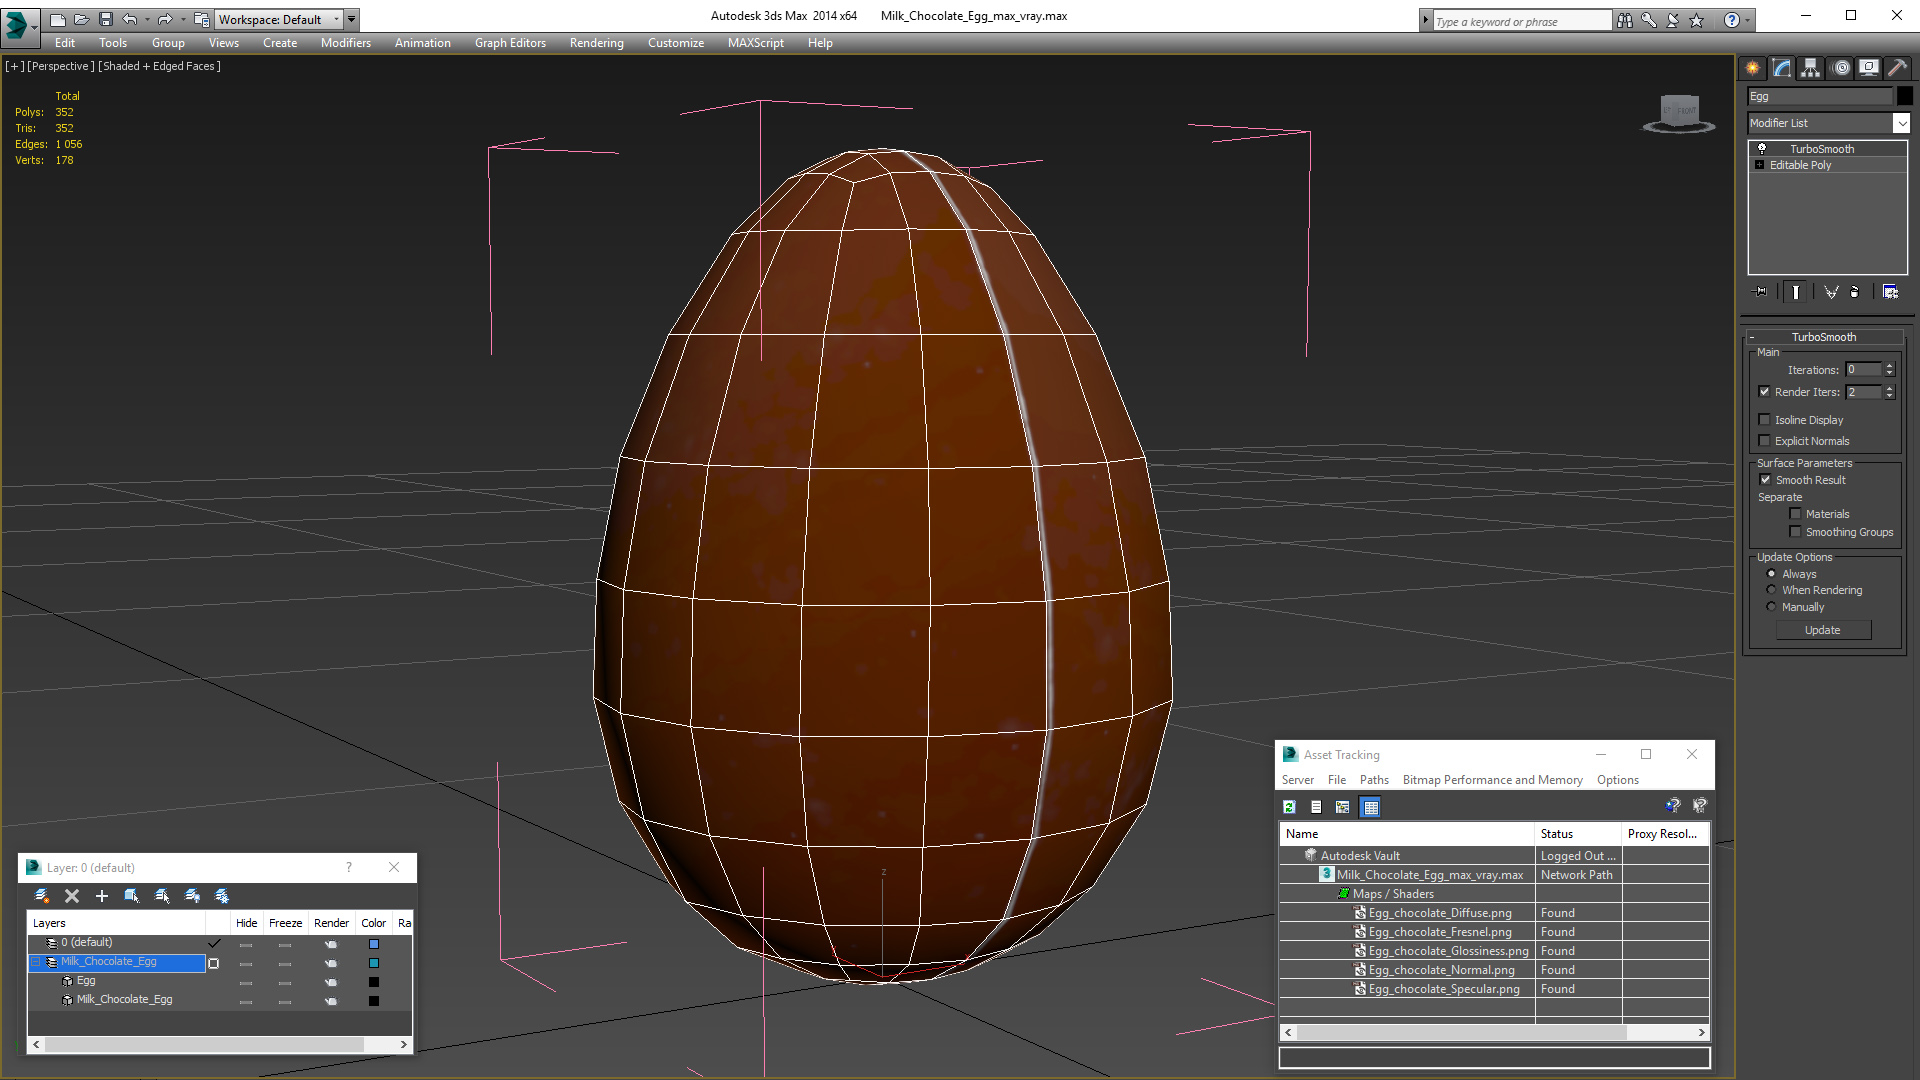Click Hide/Unhide All Layers icon
The width and height of the screenshot is (1920, 1080).
[x=192, y=896]
